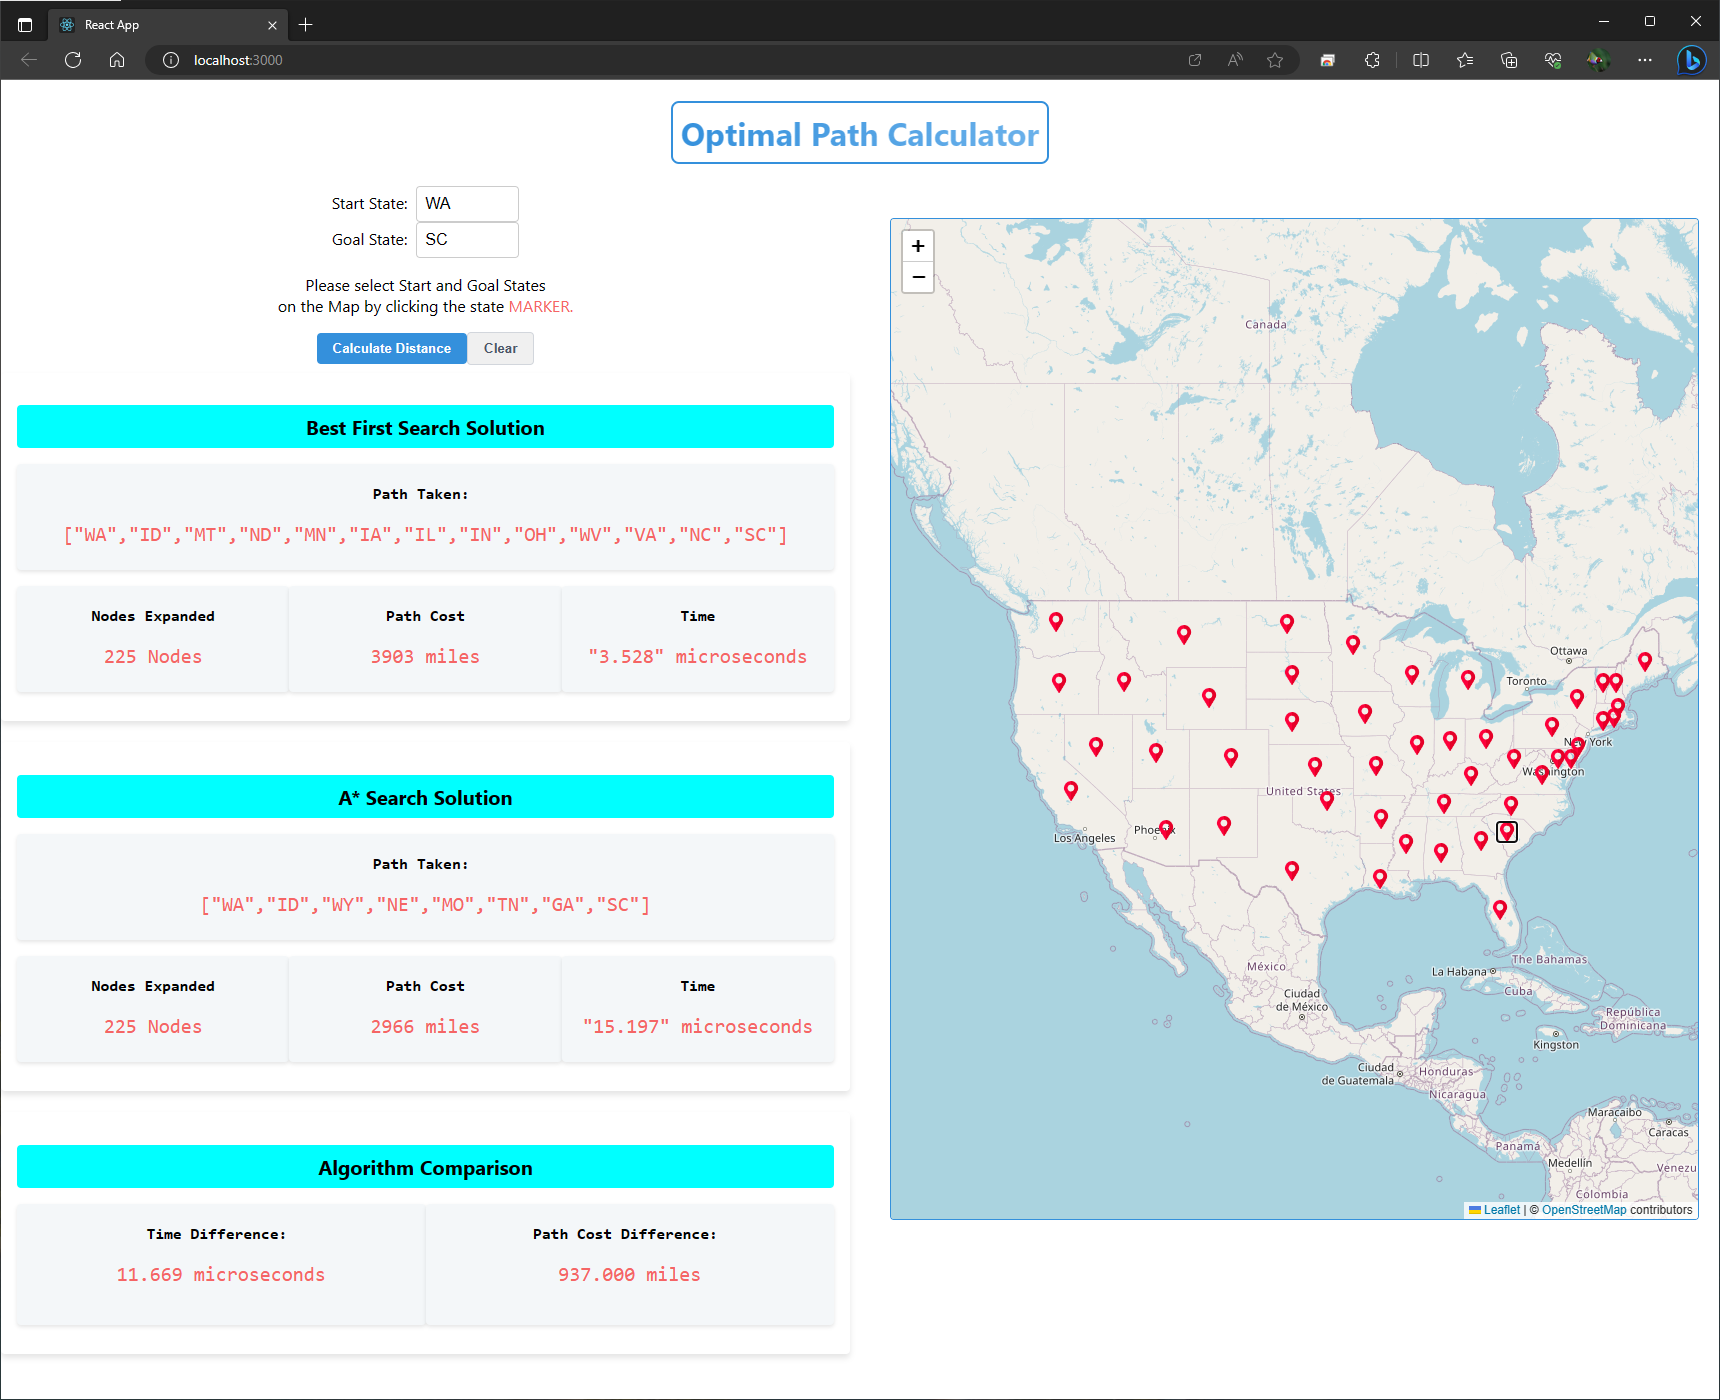
Task: Refresh the localhost page
Action: [x=73, y=60]
